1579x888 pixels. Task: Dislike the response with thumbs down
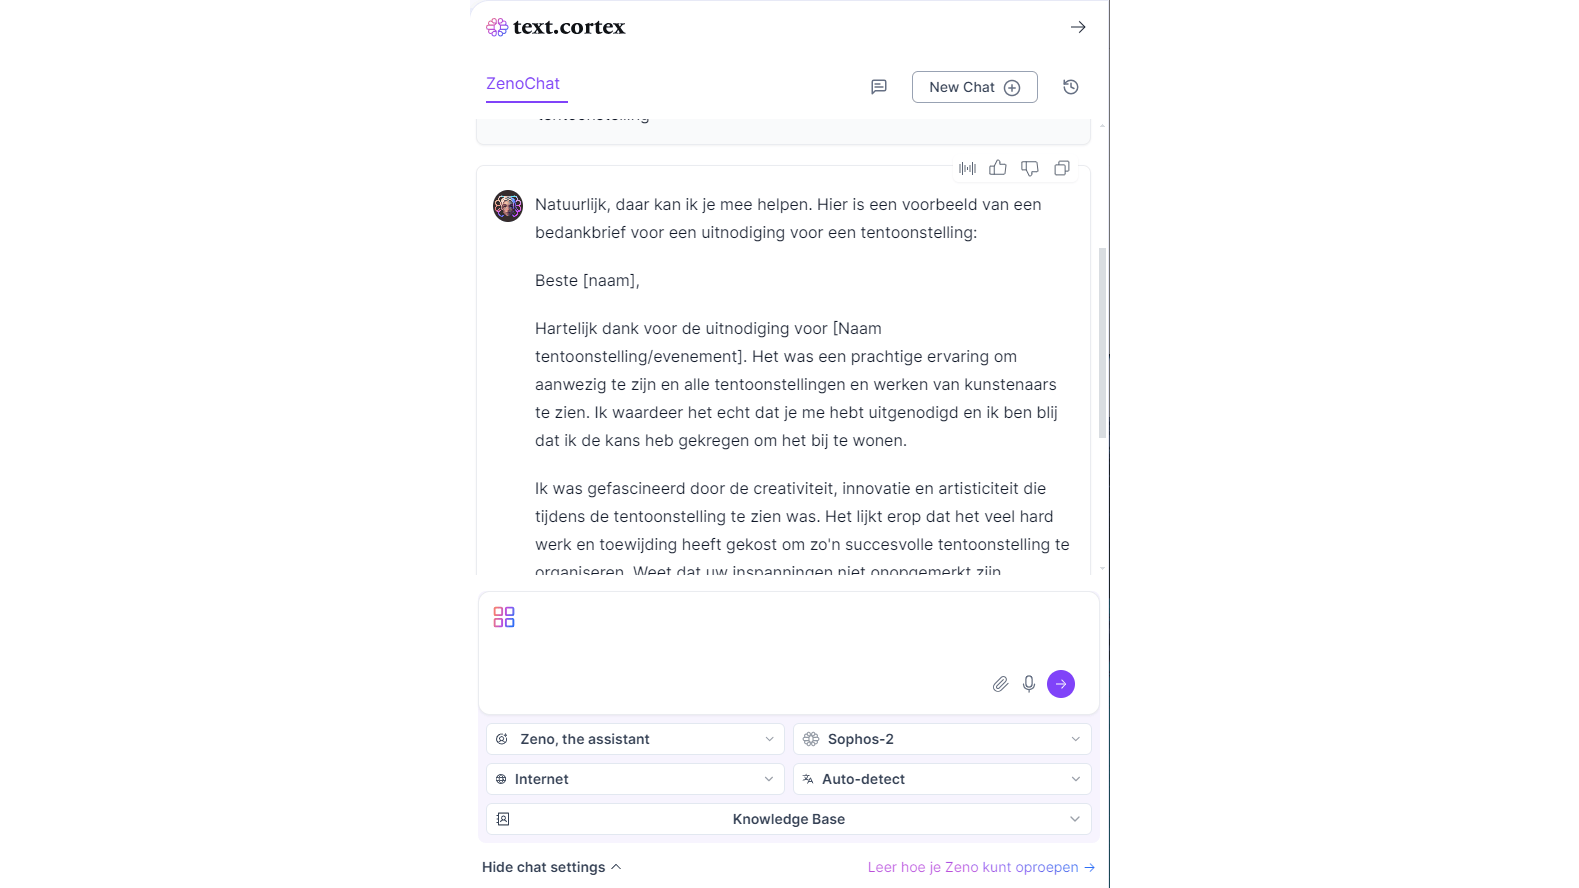pos(1030,168)
